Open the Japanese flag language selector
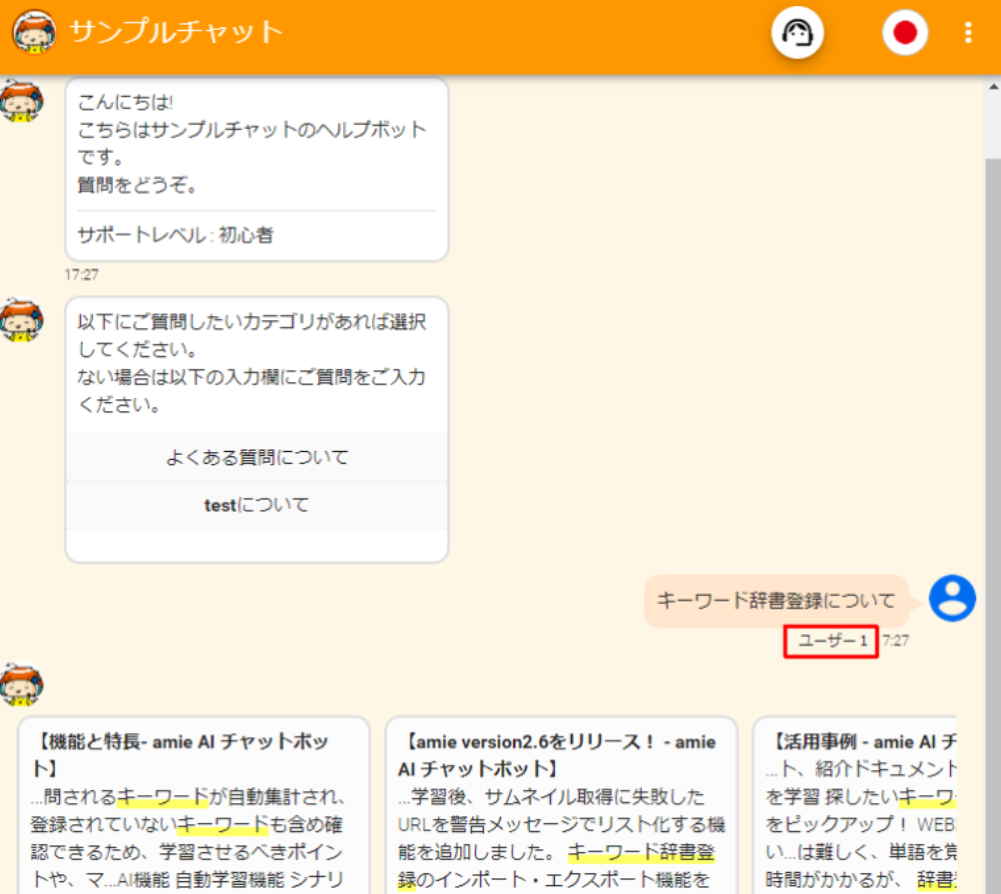 point(905,33)
